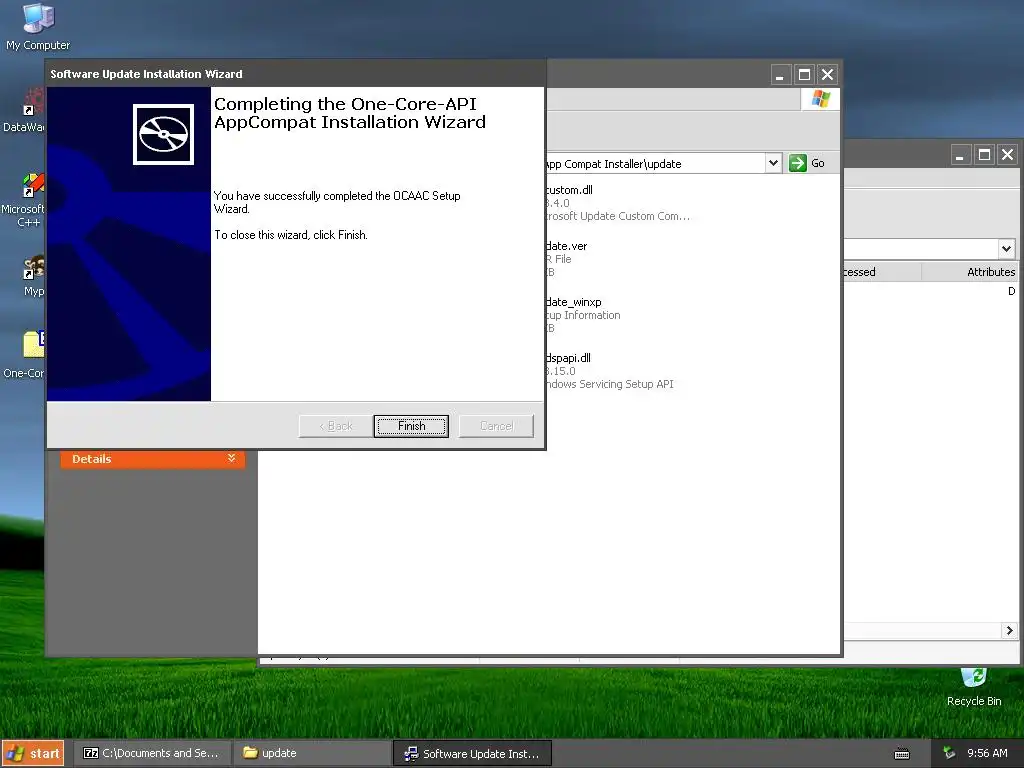Image resolution: width=1024 pixels, height=768 pixels.
Task: Maximize the 7-Zip background window
Action: pyautogui.click(x=984, y=155)
